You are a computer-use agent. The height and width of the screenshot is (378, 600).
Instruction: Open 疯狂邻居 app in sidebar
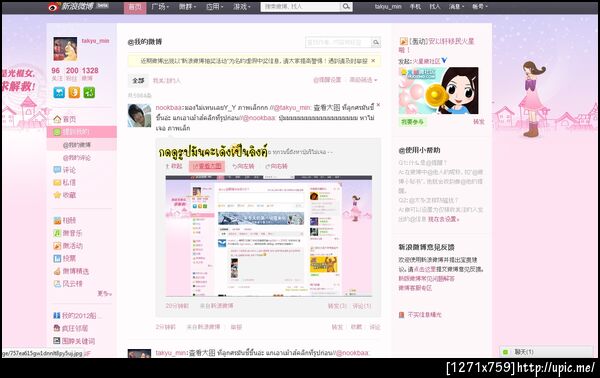pos(71,328)
